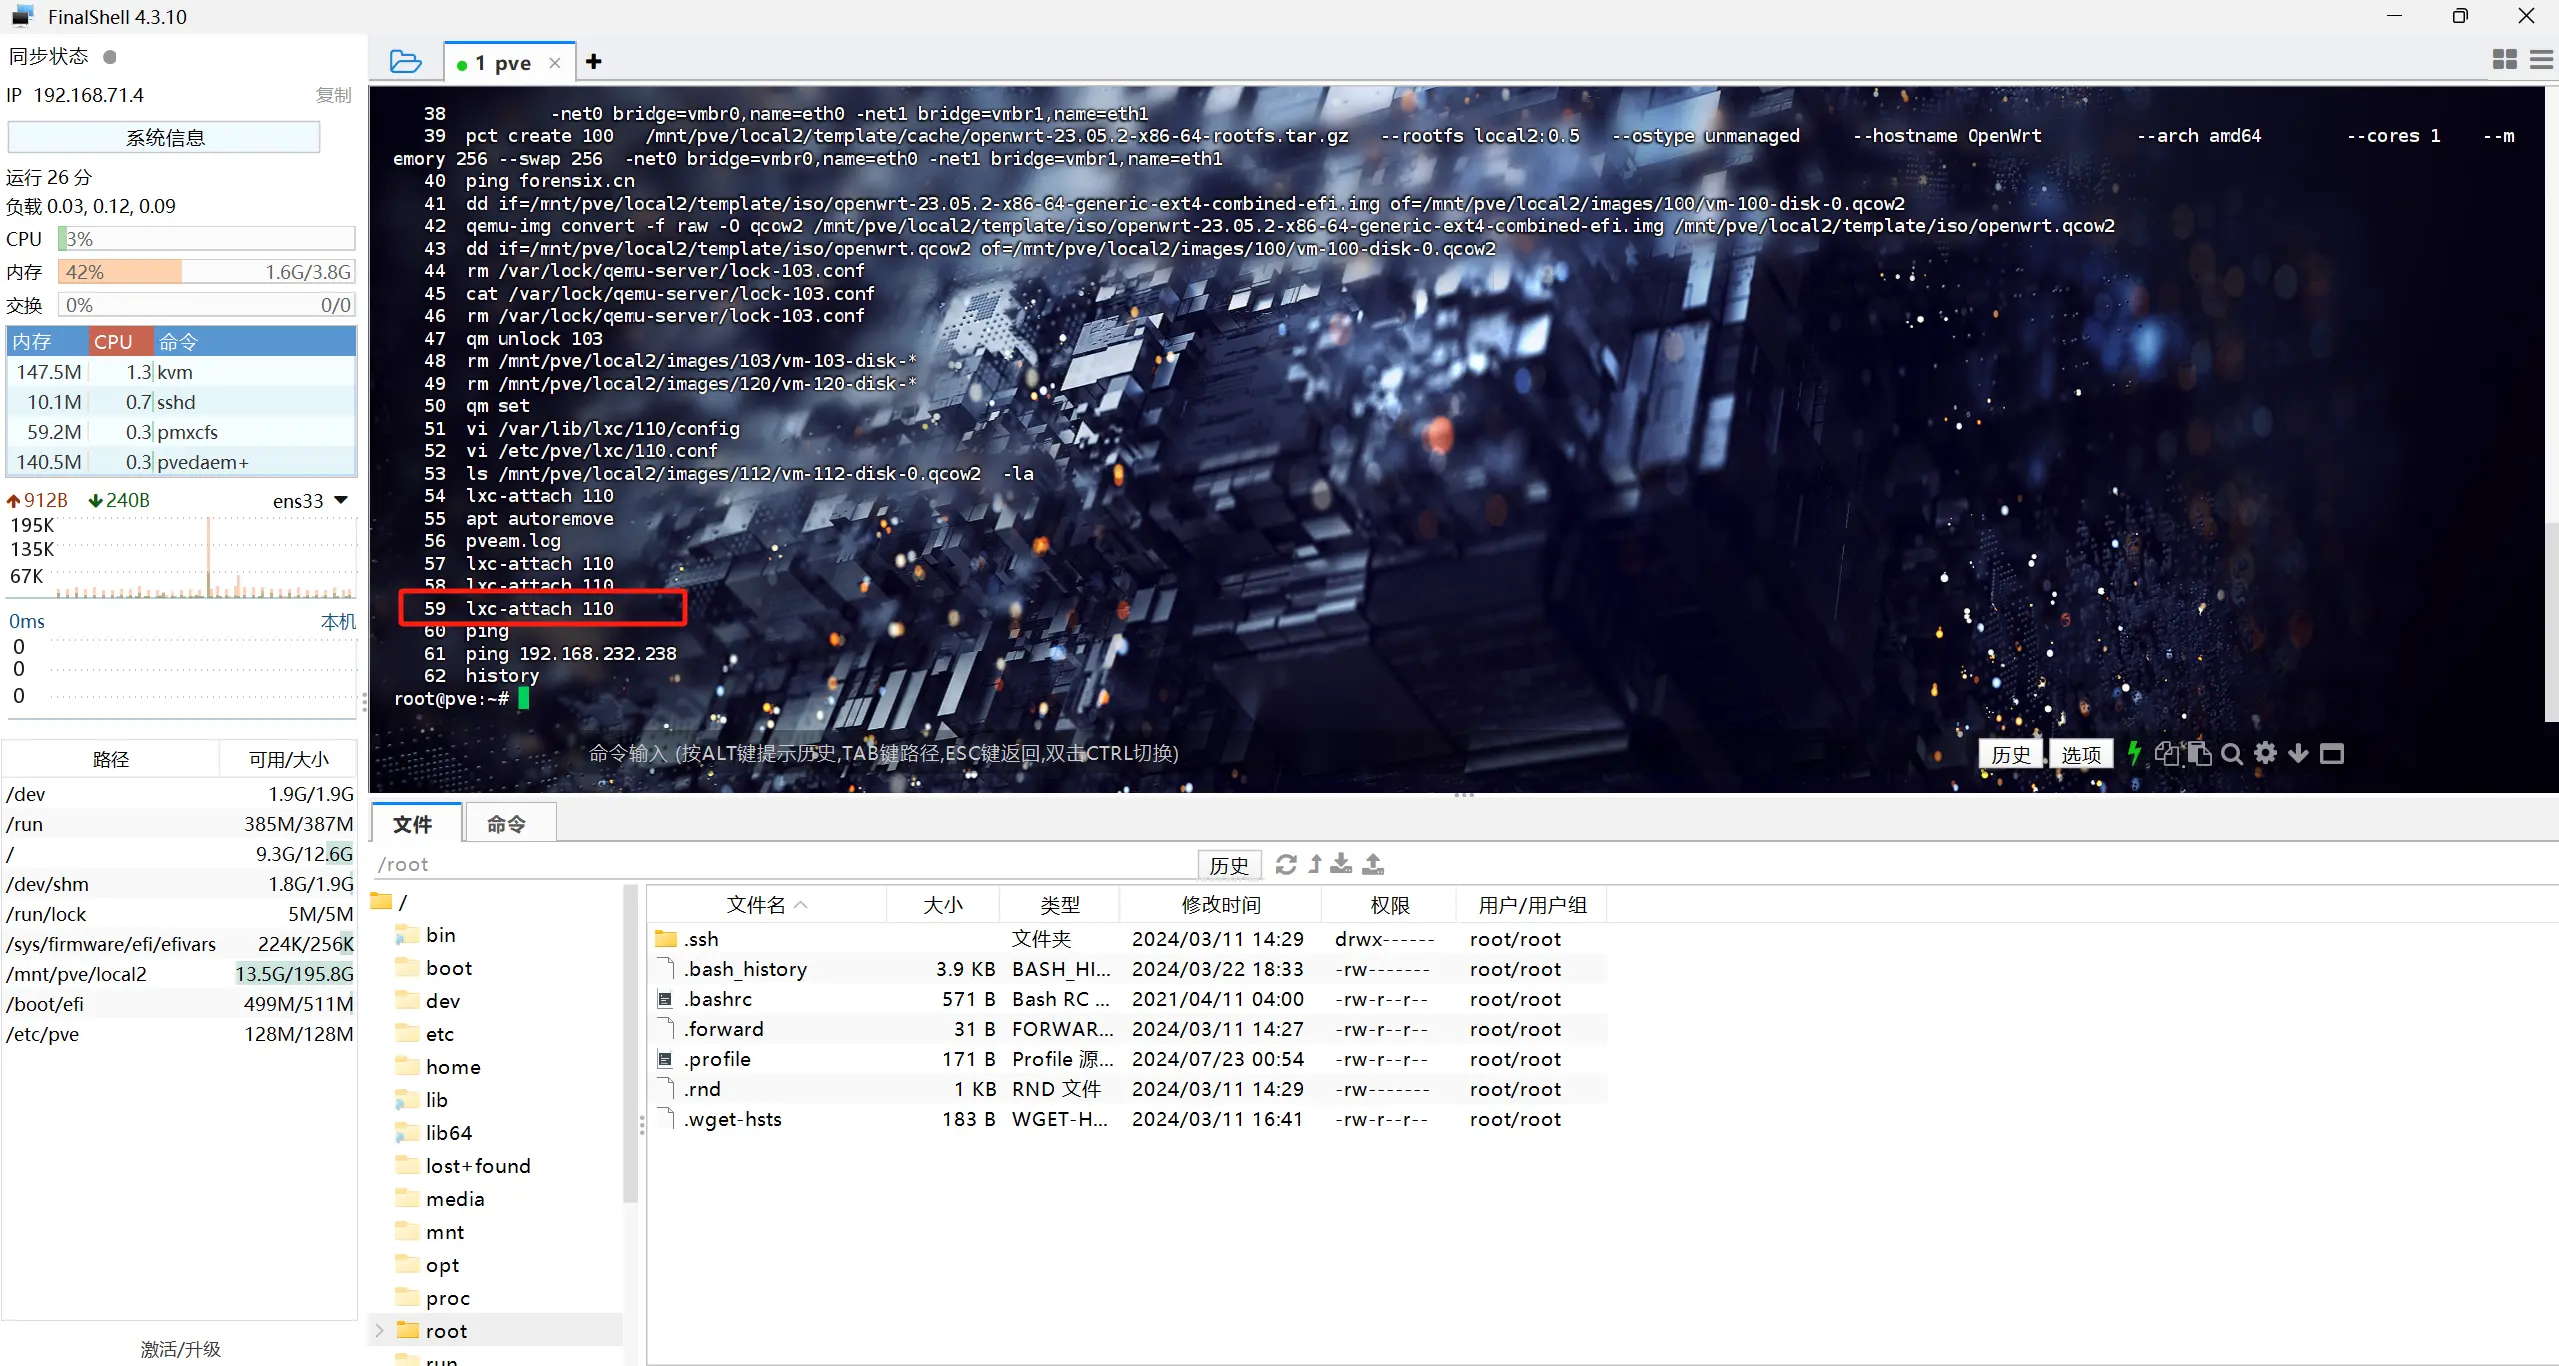Click the download file icon
The width and height of the screenshot is (2559, 1366).
click(x=1341, y=864)
